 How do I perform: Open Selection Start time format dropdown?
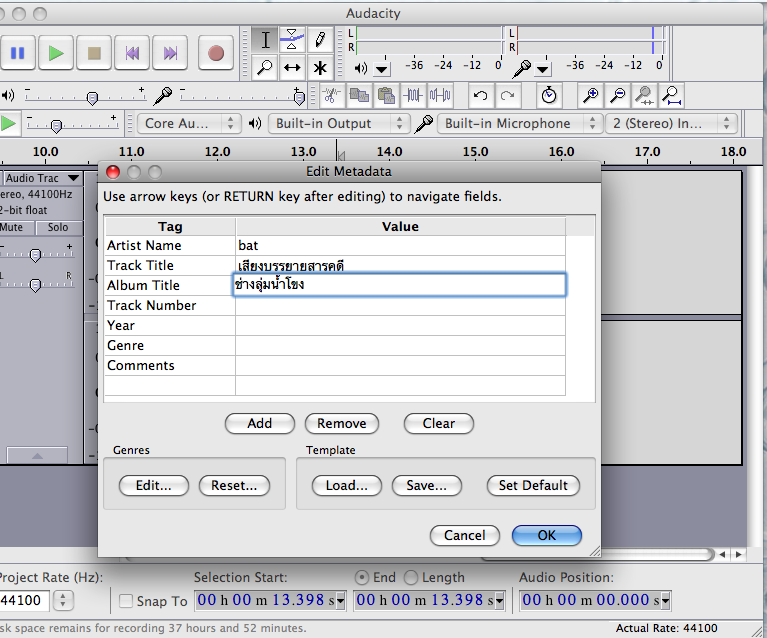340,601
